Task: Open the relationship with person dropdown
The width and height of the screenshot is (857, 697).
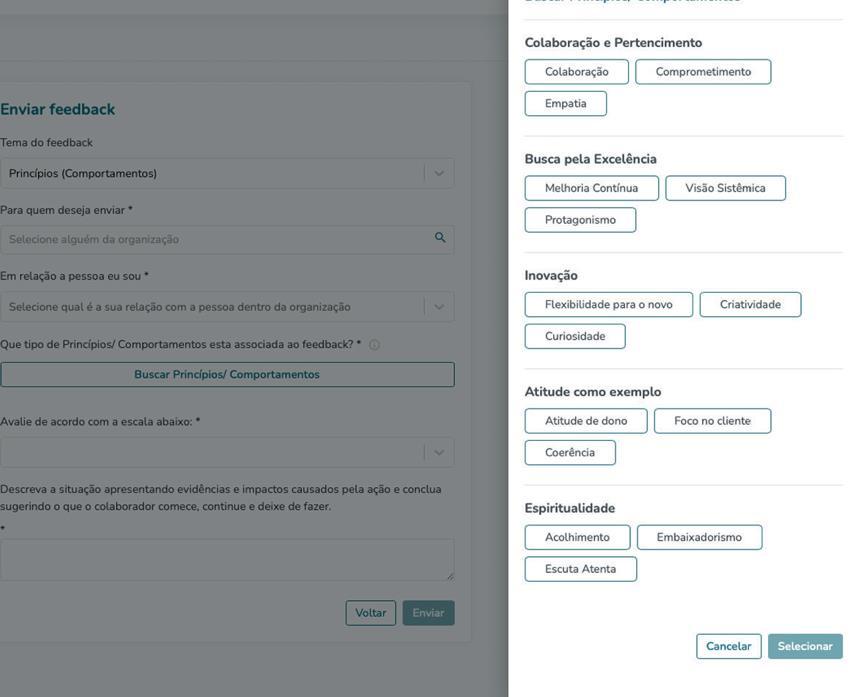Action: pyautogui.click(x=438, y=307)
